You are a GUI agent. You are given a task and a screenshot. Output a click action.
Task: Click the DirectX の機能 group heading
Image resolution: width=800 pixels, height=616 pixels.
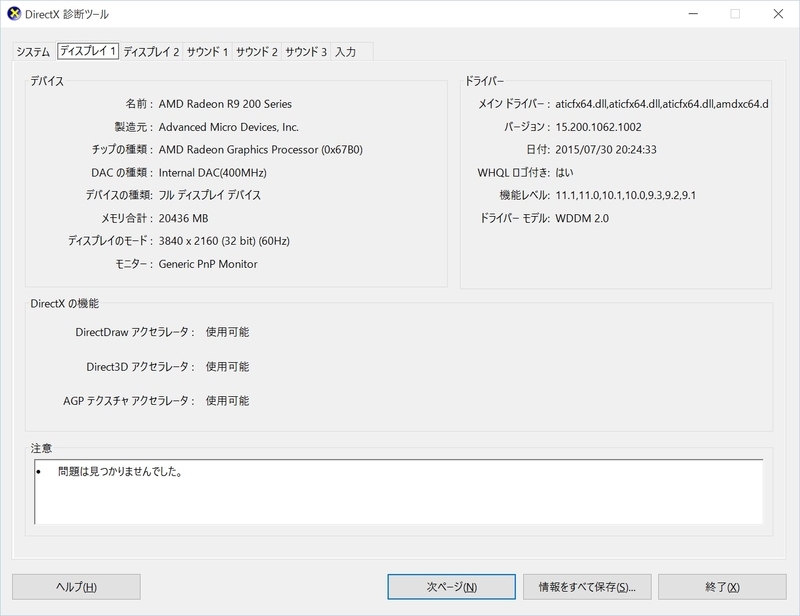coord(65,304)
